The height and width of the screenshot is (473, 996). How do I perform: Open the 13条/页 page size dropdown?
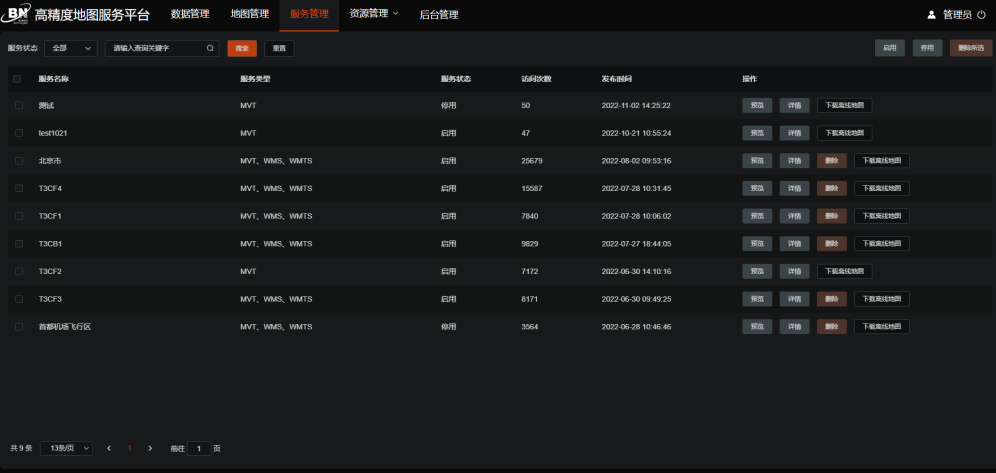[x=67, y=448]
